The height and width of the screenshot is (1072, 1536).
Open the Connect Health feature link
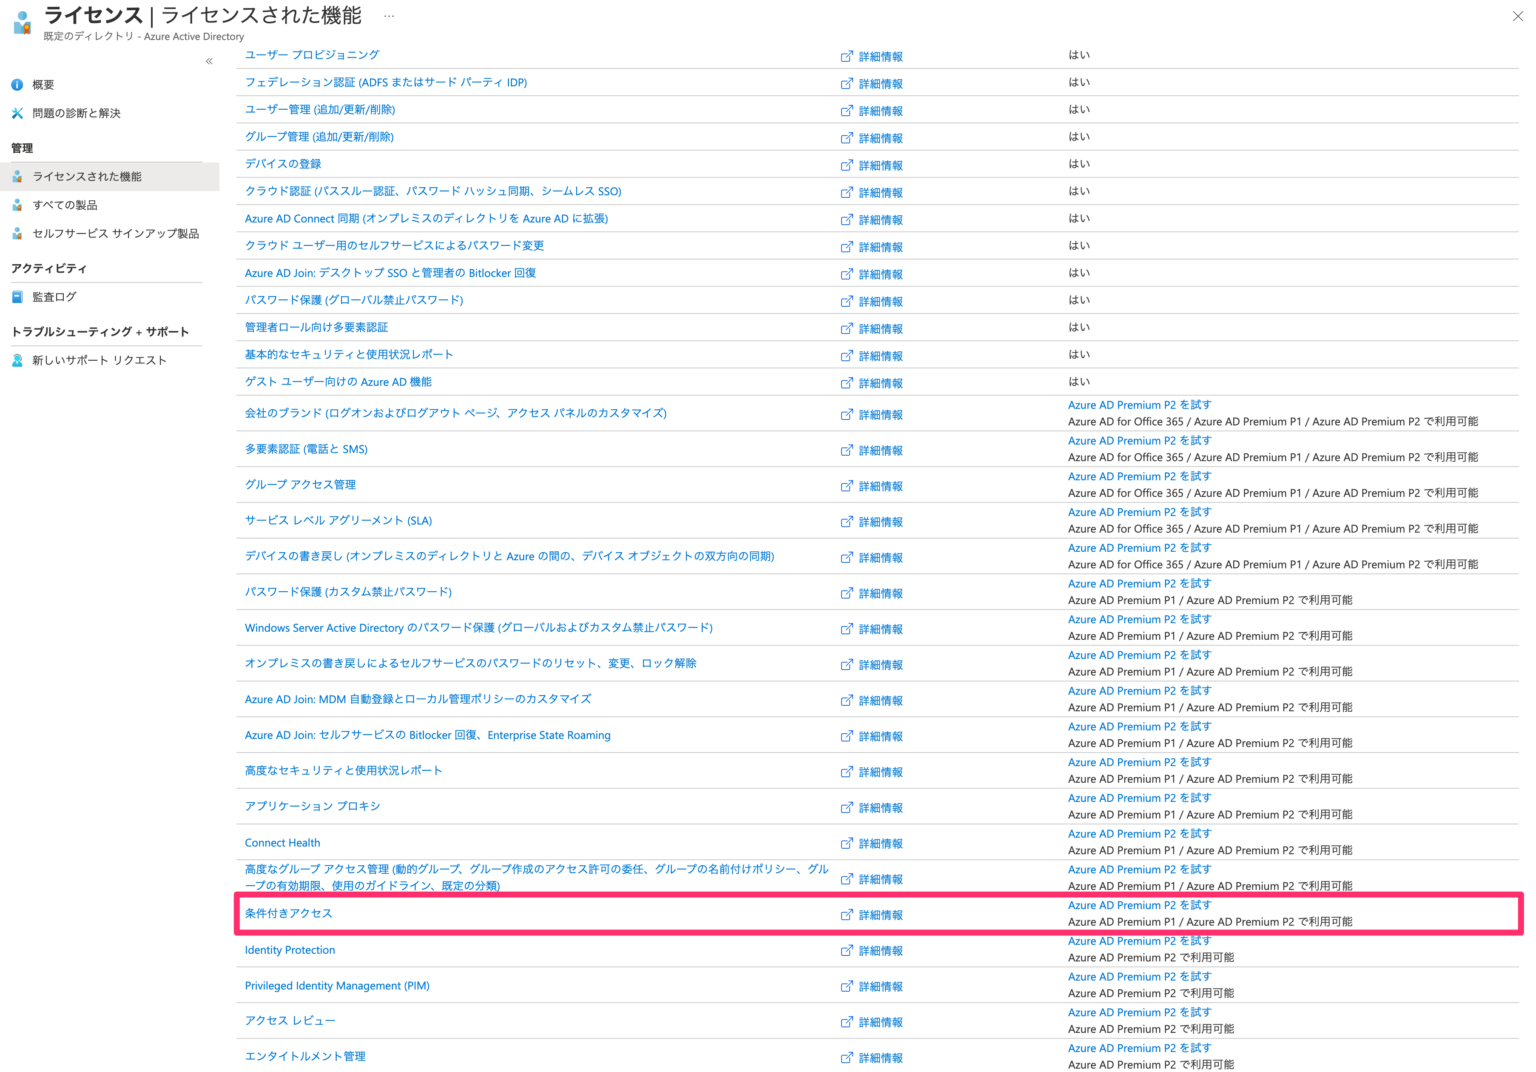click(x=282, y=842)
